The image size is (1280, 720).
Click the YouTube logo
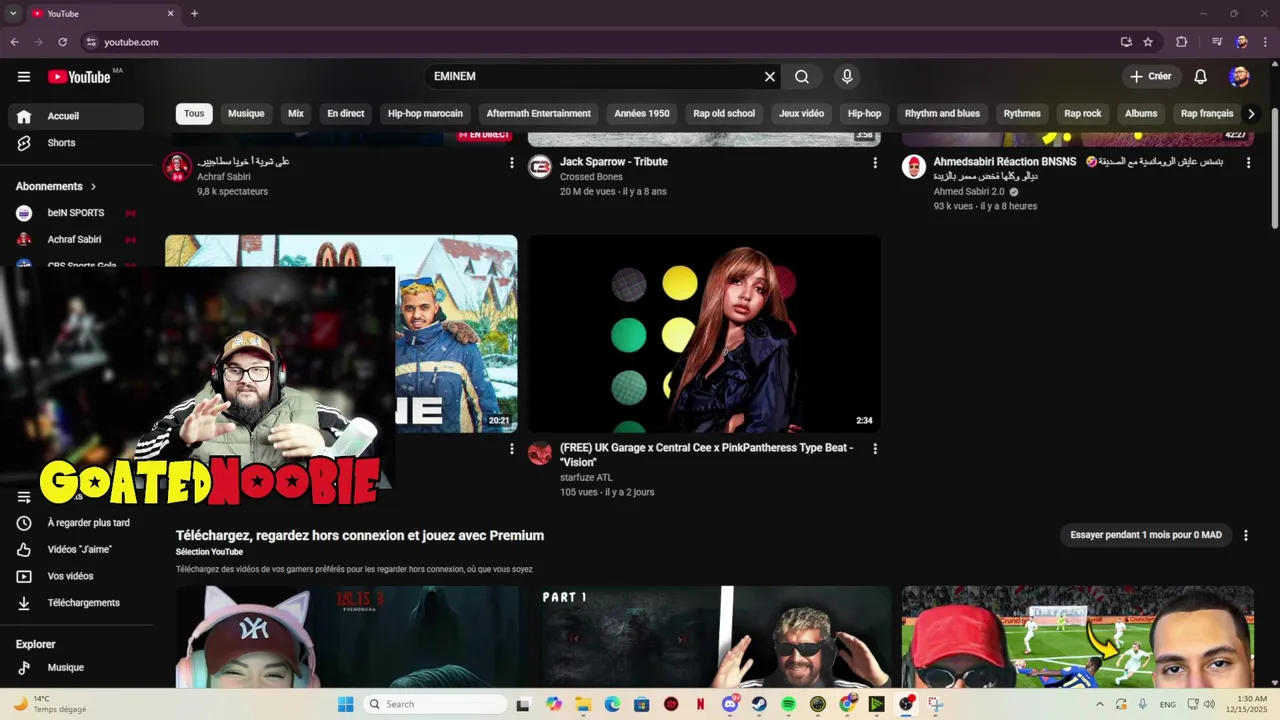(79, 77)
